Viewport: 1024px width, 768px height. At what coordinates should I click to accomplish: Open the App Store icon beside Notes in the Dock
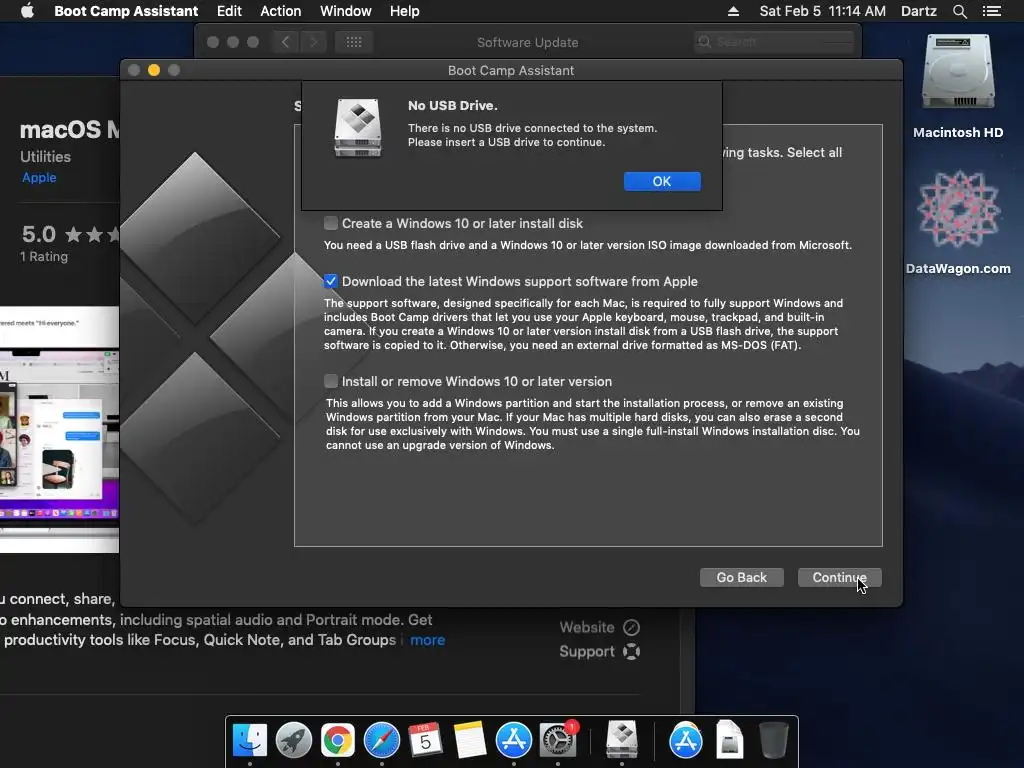point(514,740)
